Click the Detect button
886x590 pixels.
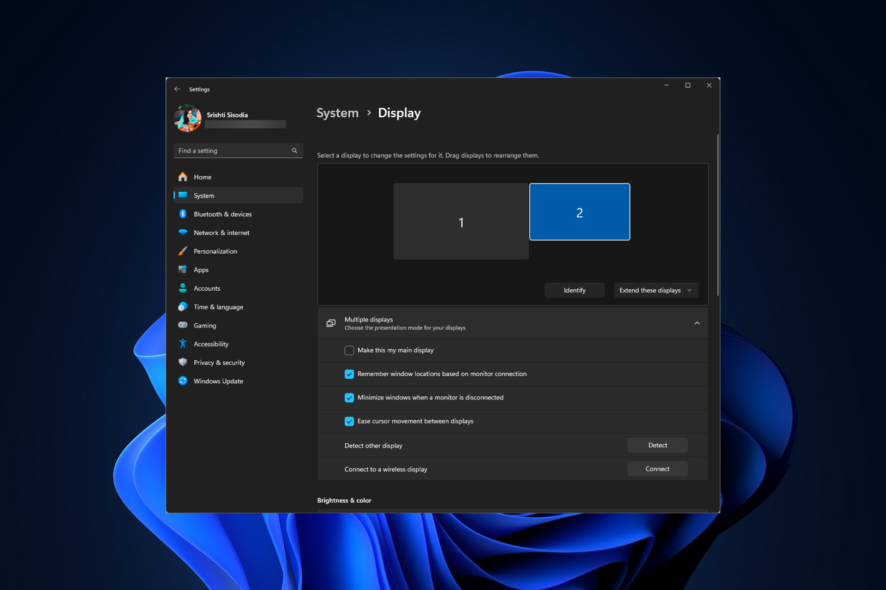click(658, 445)
